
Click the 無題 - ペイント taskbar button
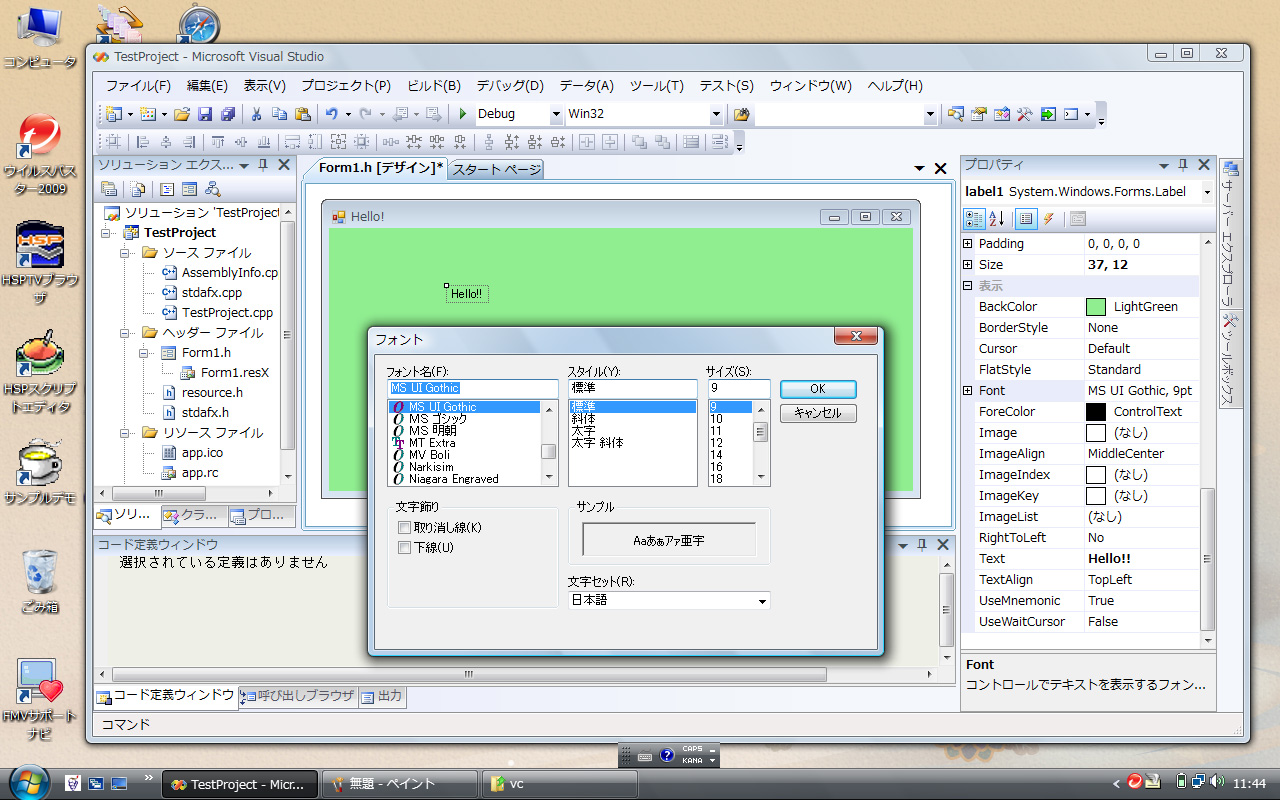[x=399, y=784]
